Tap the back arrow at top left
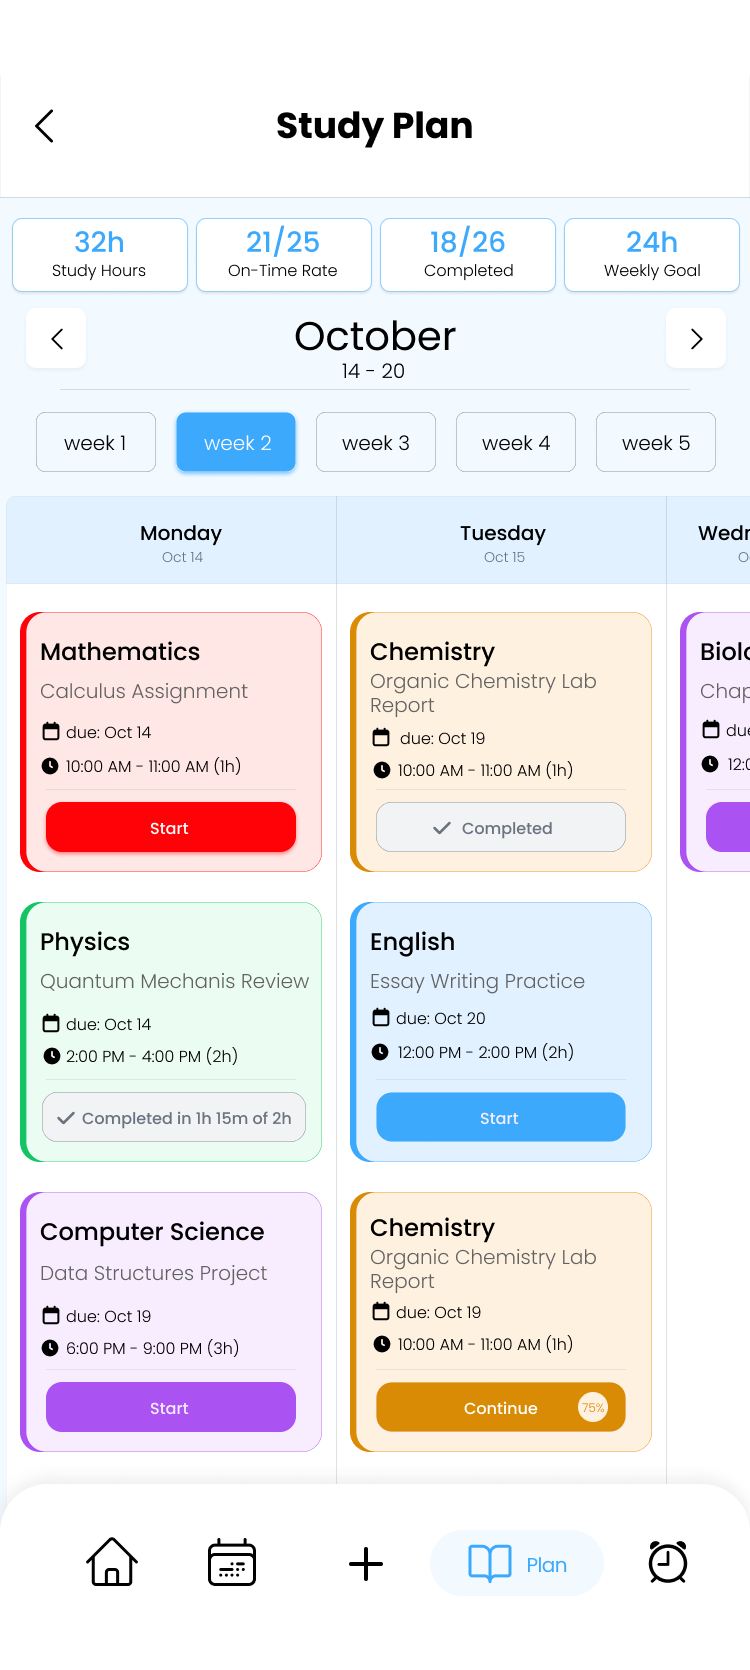 [x=44, y=126]
